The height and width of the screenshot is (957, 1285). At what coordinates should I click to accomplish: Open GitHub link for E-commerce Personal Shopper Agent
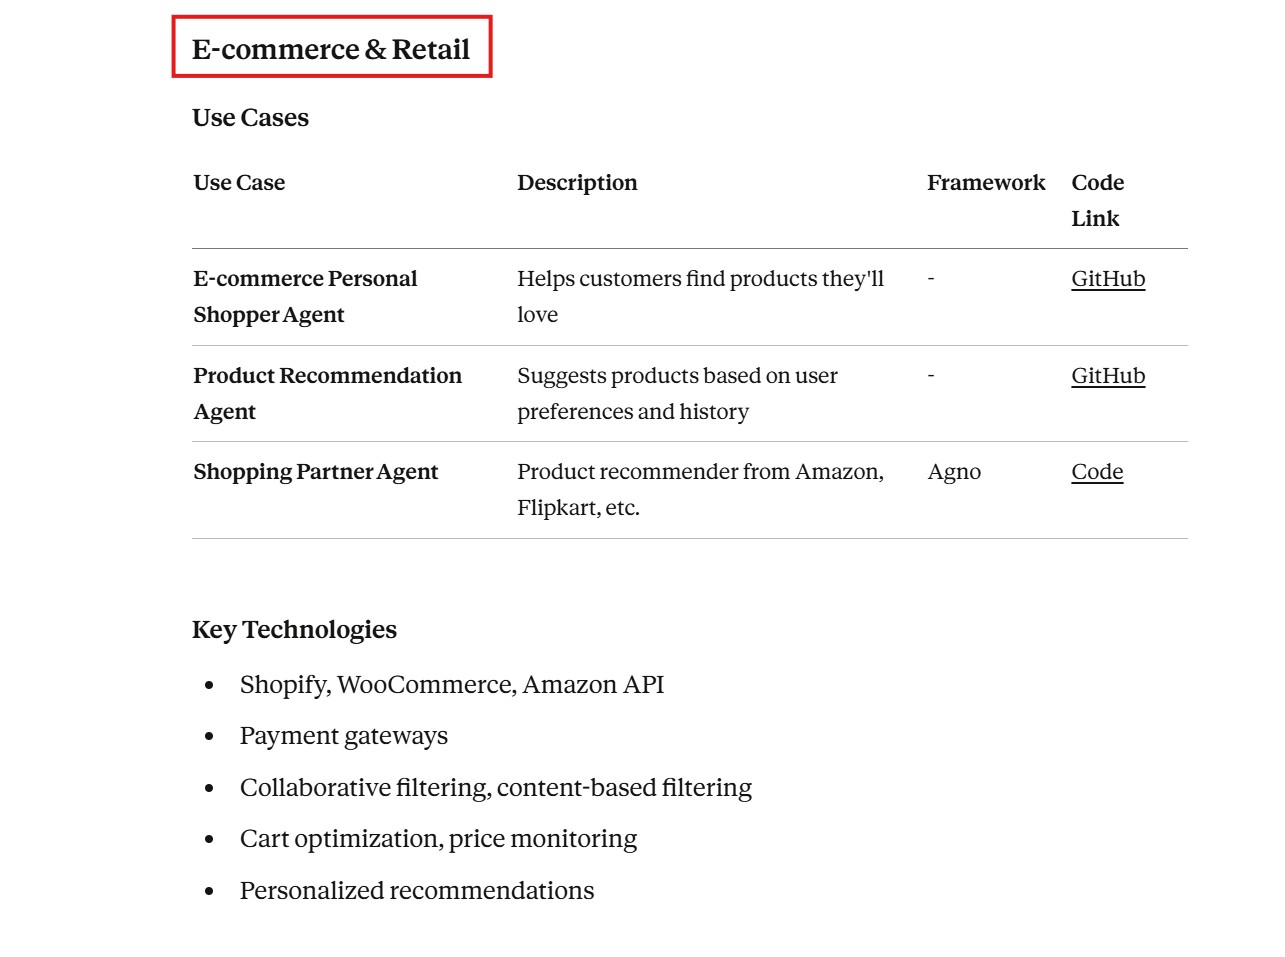click(x=1107, y=279)
